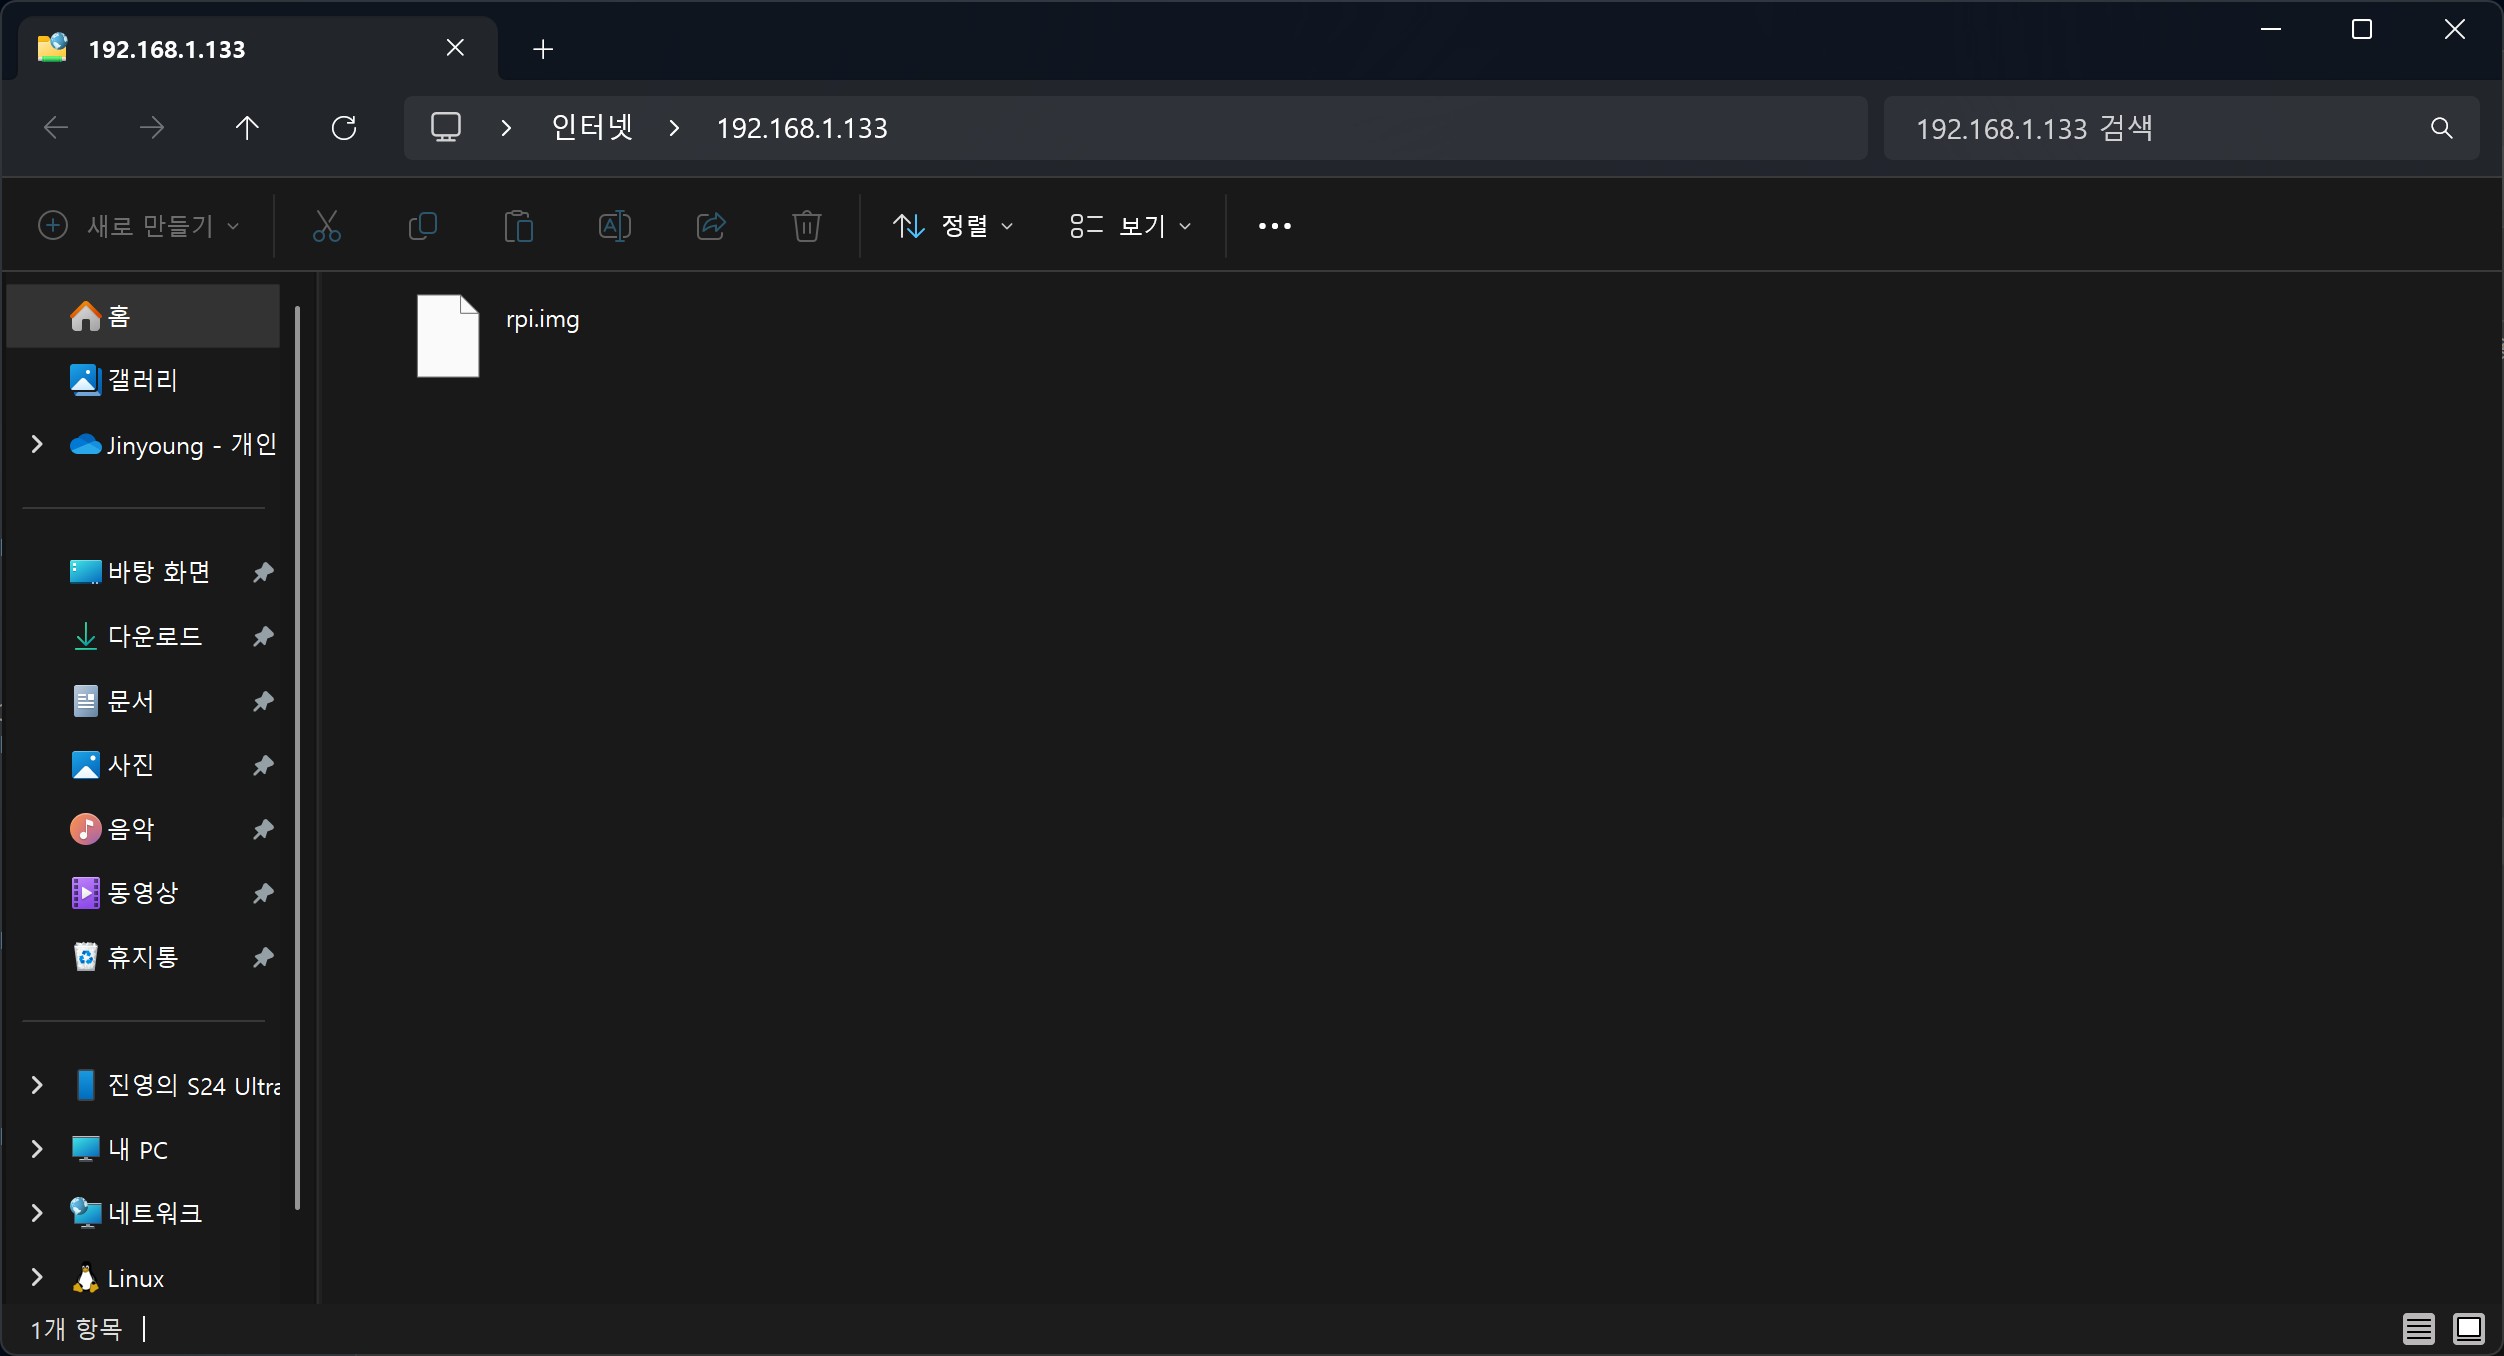Go up one folder level

(x=247, y=128)
